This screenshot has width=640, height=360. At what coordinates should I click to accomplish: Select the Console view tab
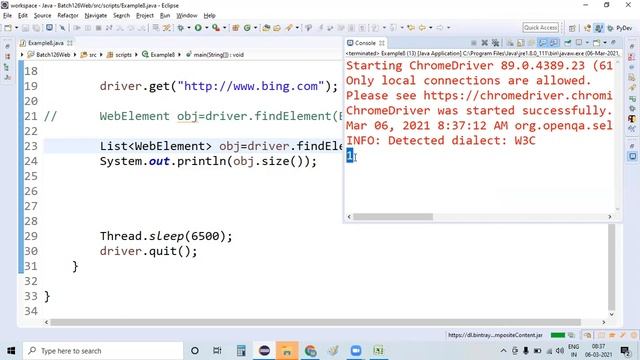pyautogui.click(x=365, y=43)
